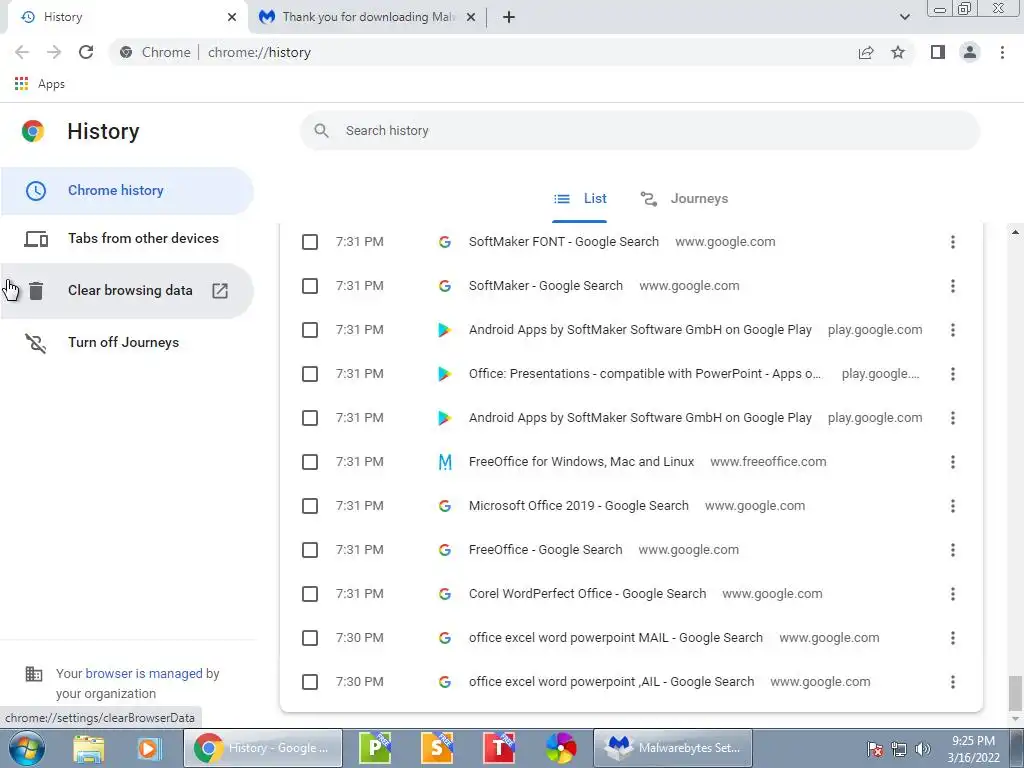Open the profile avatar icon
Image resolution: width=1024 pixels, height=768 pixels.
(x=970, y=52)
